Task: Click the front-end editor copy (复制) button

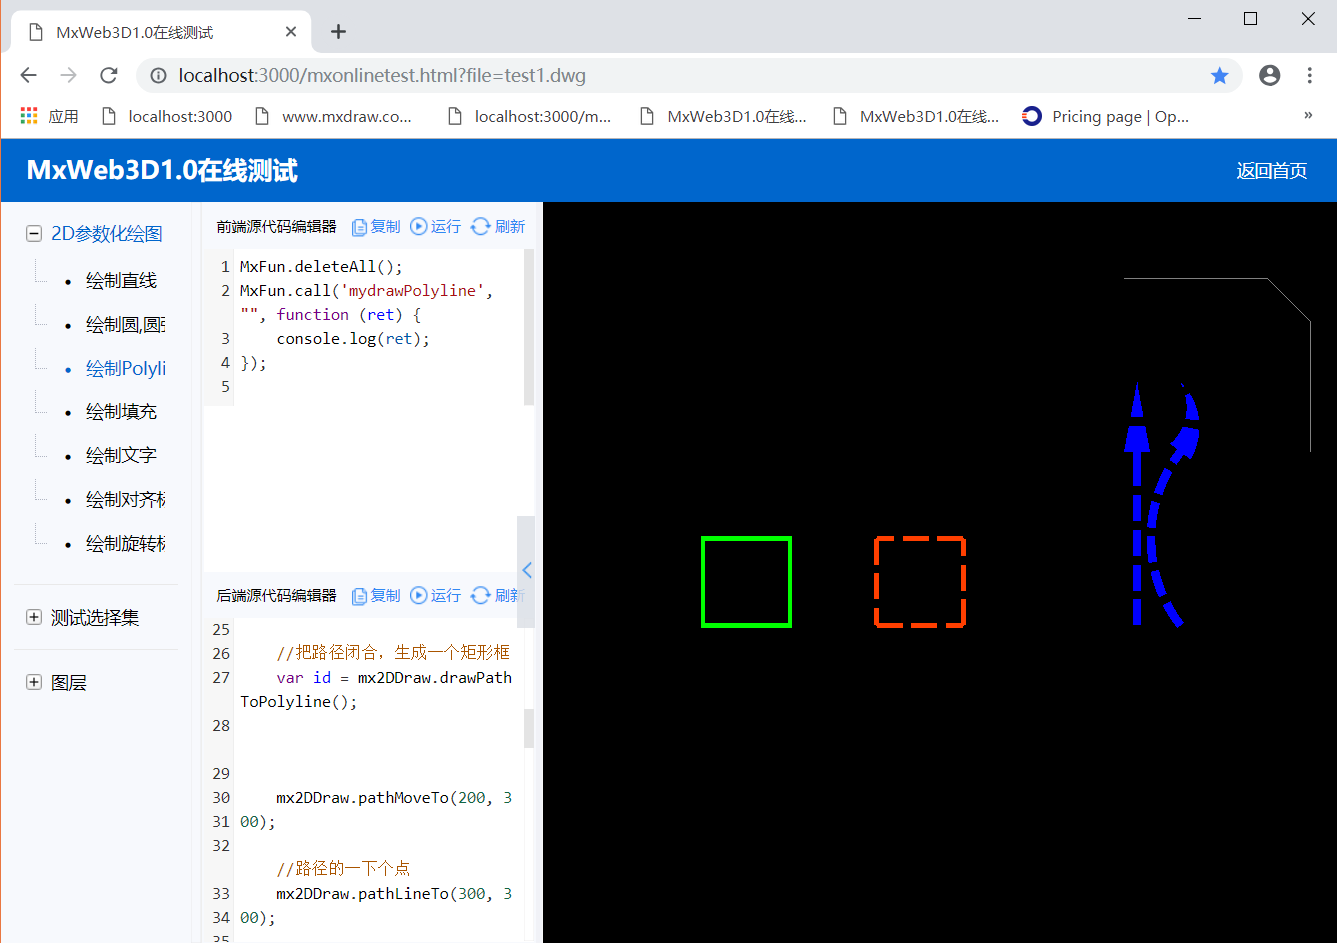Action: coord(376,227)
